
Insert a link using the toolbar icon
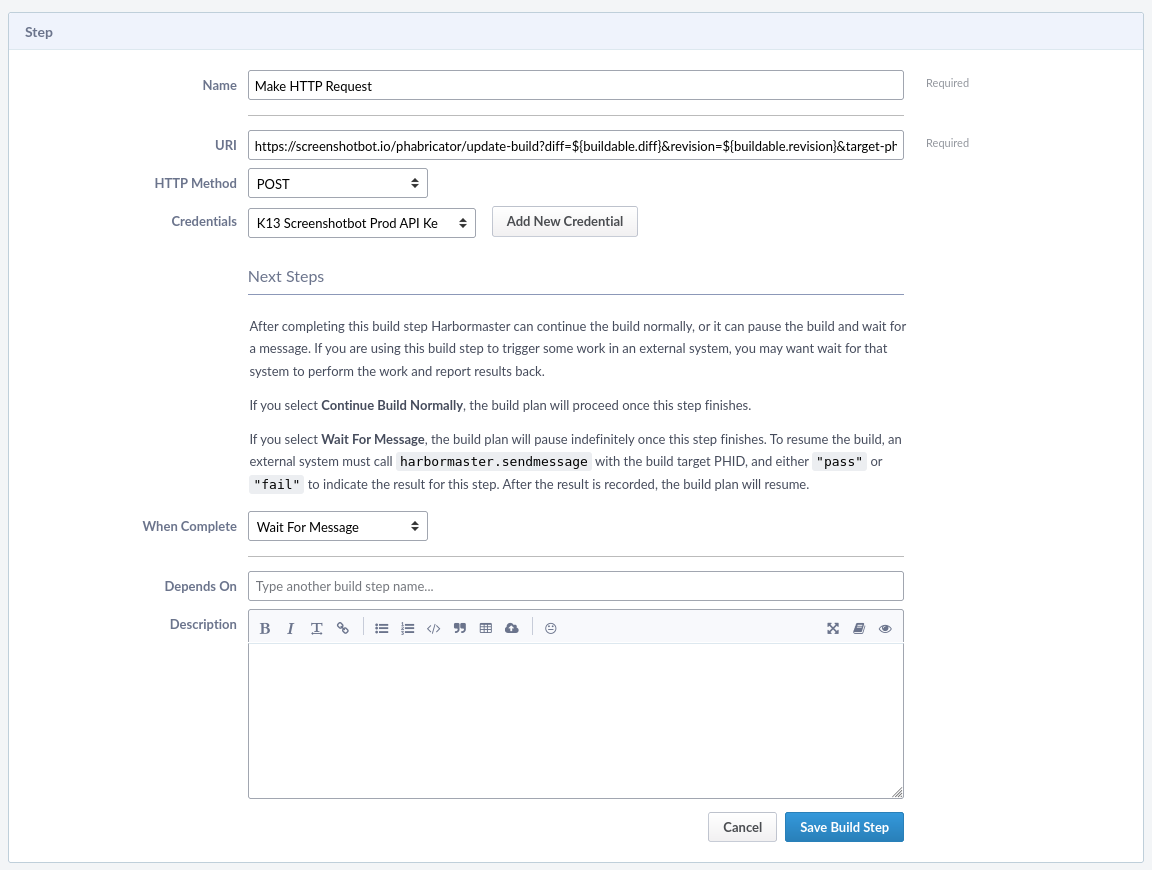(x=343, y=628)
